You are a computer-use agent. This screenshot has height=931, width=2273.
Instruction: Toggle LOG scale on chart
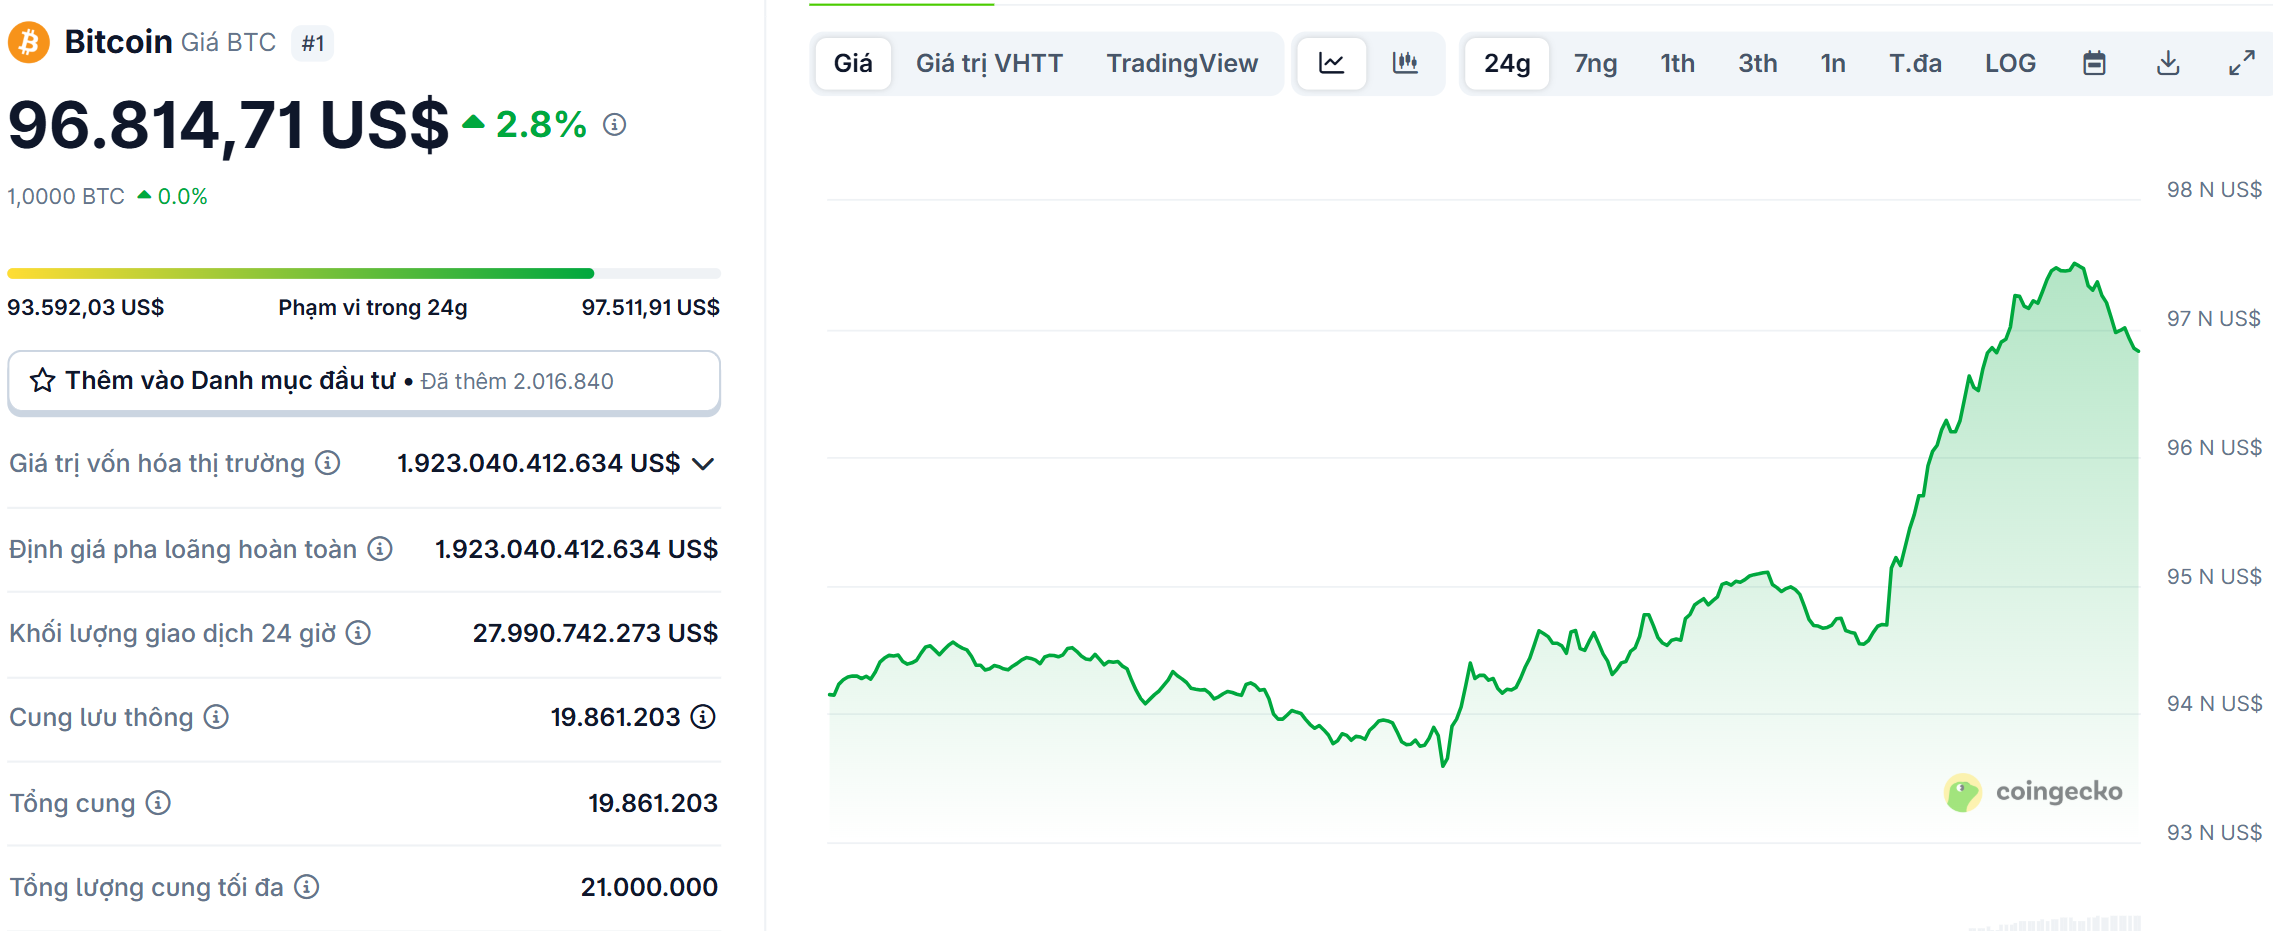click(x=2010, y=63)
